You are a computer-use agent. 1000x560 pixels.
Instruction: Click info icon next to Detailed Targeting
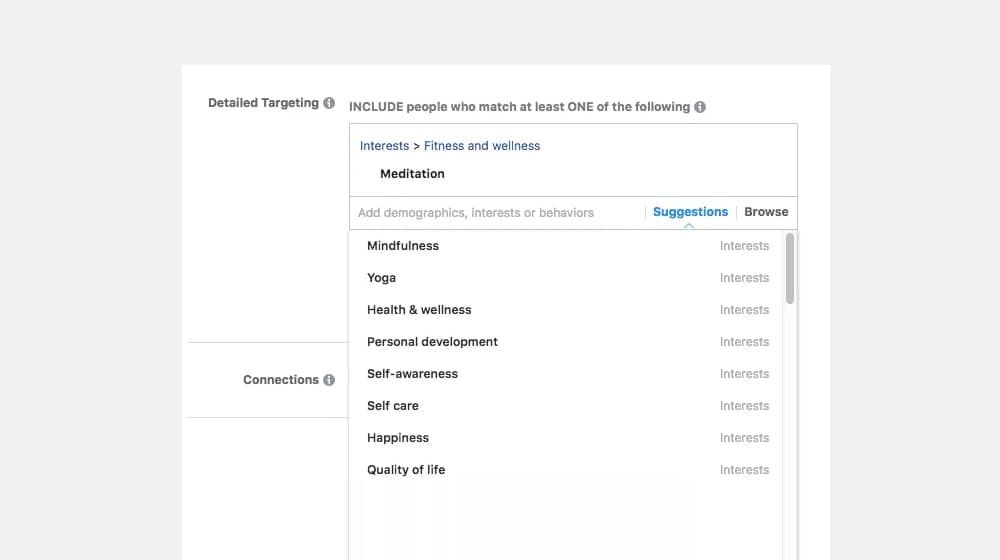pos(329,103)
